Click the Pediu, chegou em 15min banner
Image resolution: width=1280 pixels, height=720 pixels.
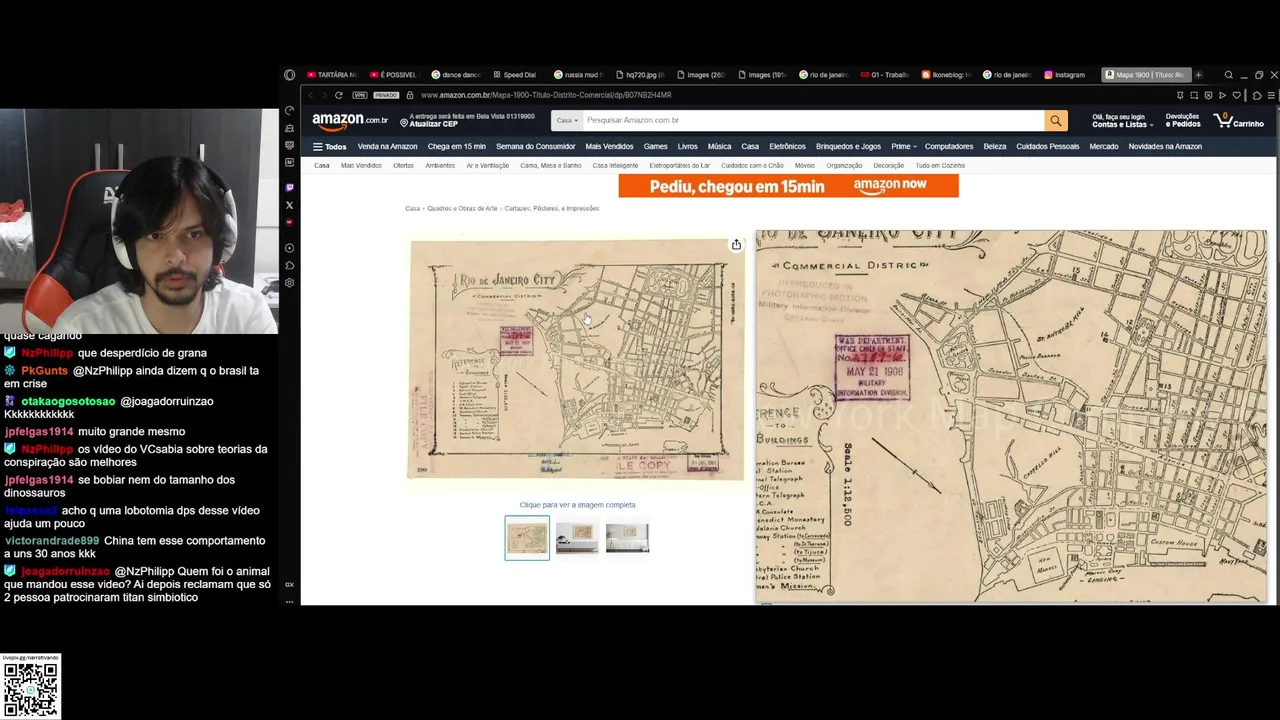click(788, 185)
